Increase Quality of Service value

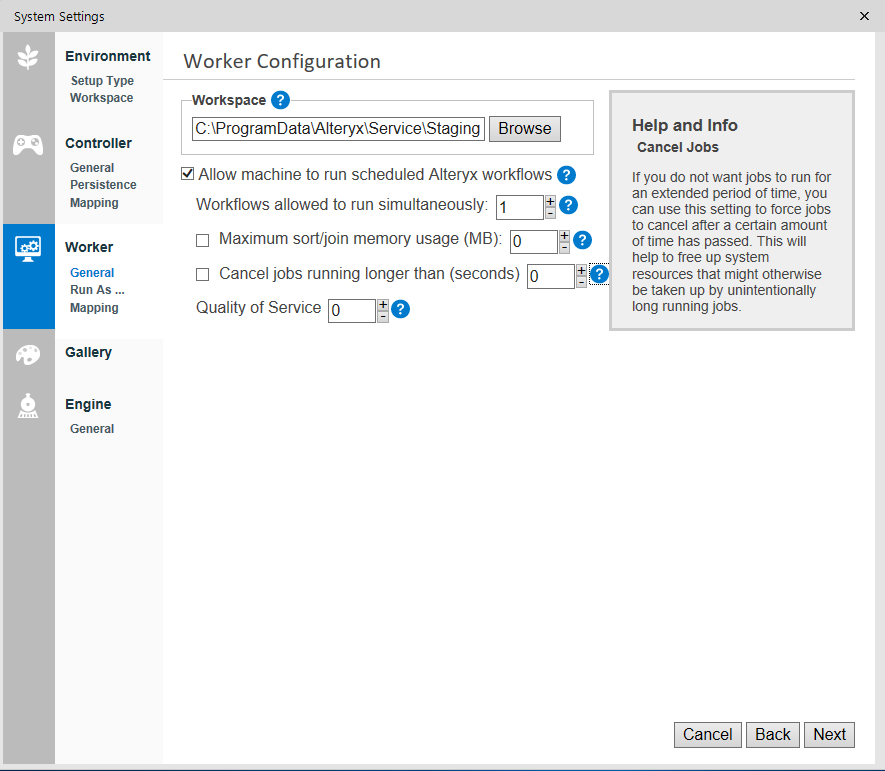pos(383,305)
